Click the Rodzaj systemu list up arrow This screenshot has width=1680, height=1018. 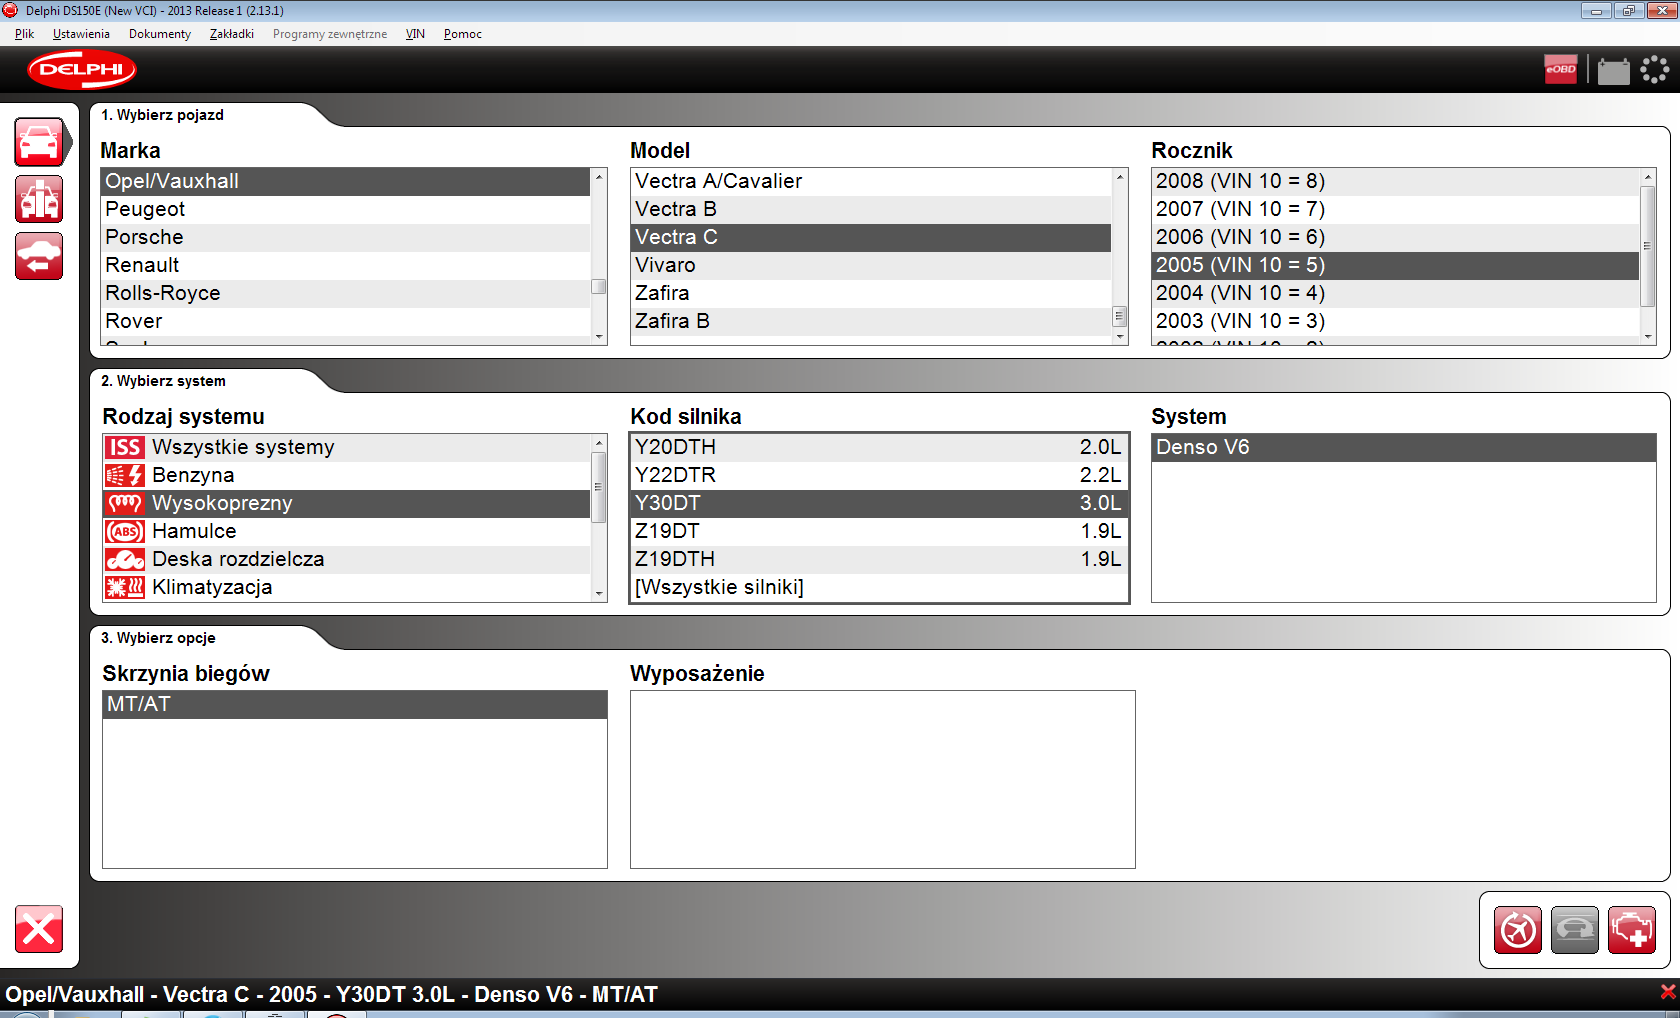pos(599,443)
